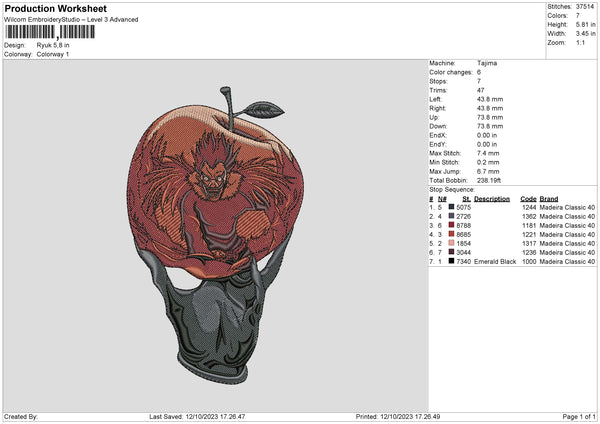Click thread code 1236 in stop sequence
The image size is (600, 424).
click(529, 252)
